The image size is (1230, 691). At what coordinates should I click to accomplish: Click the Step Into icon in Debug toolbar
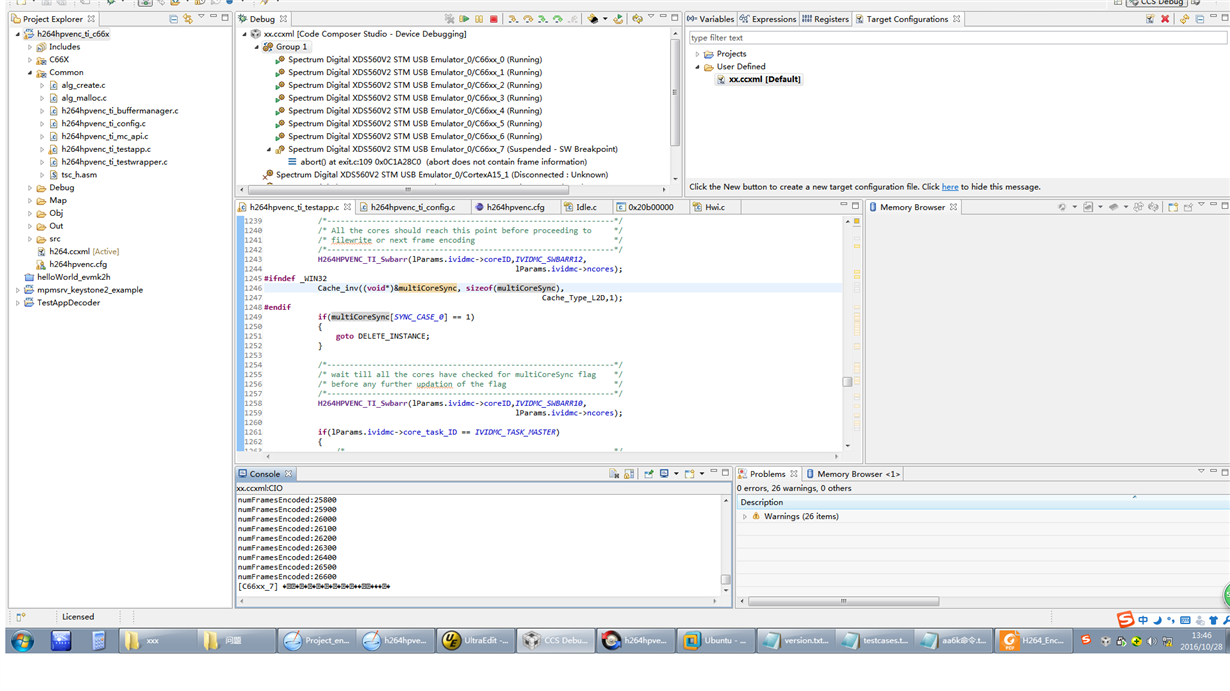pos(513,19)
